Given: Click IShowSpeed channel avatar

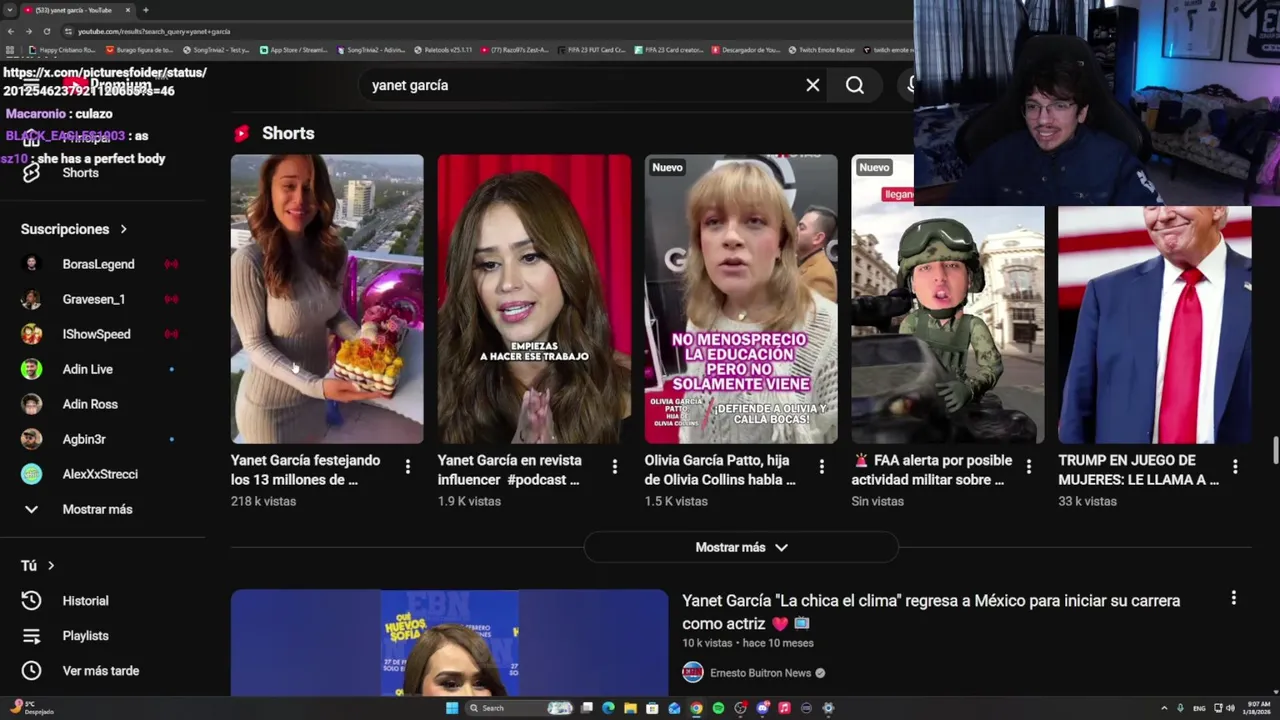Looking at the screenshot, I should (32, 334).
